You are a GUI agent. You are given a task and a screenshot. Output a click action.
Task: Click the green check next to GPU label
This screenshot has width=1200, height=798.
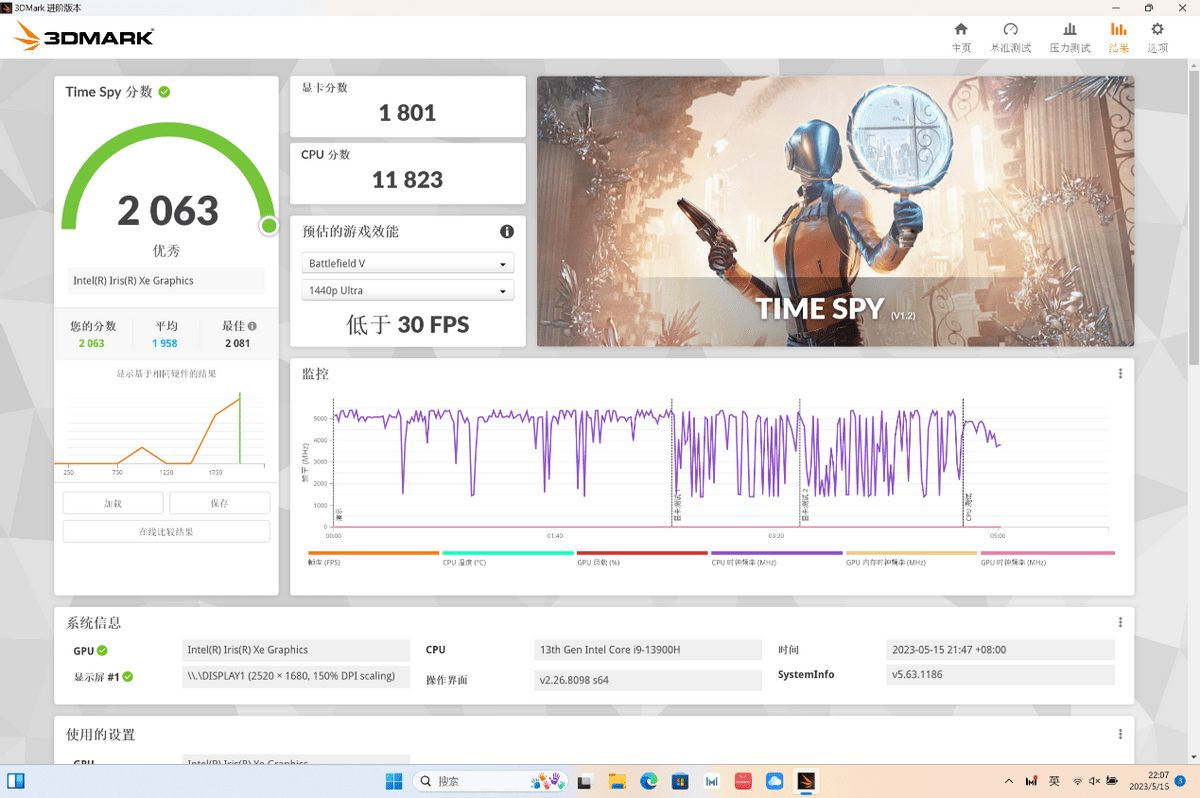(x=102, y=651)
